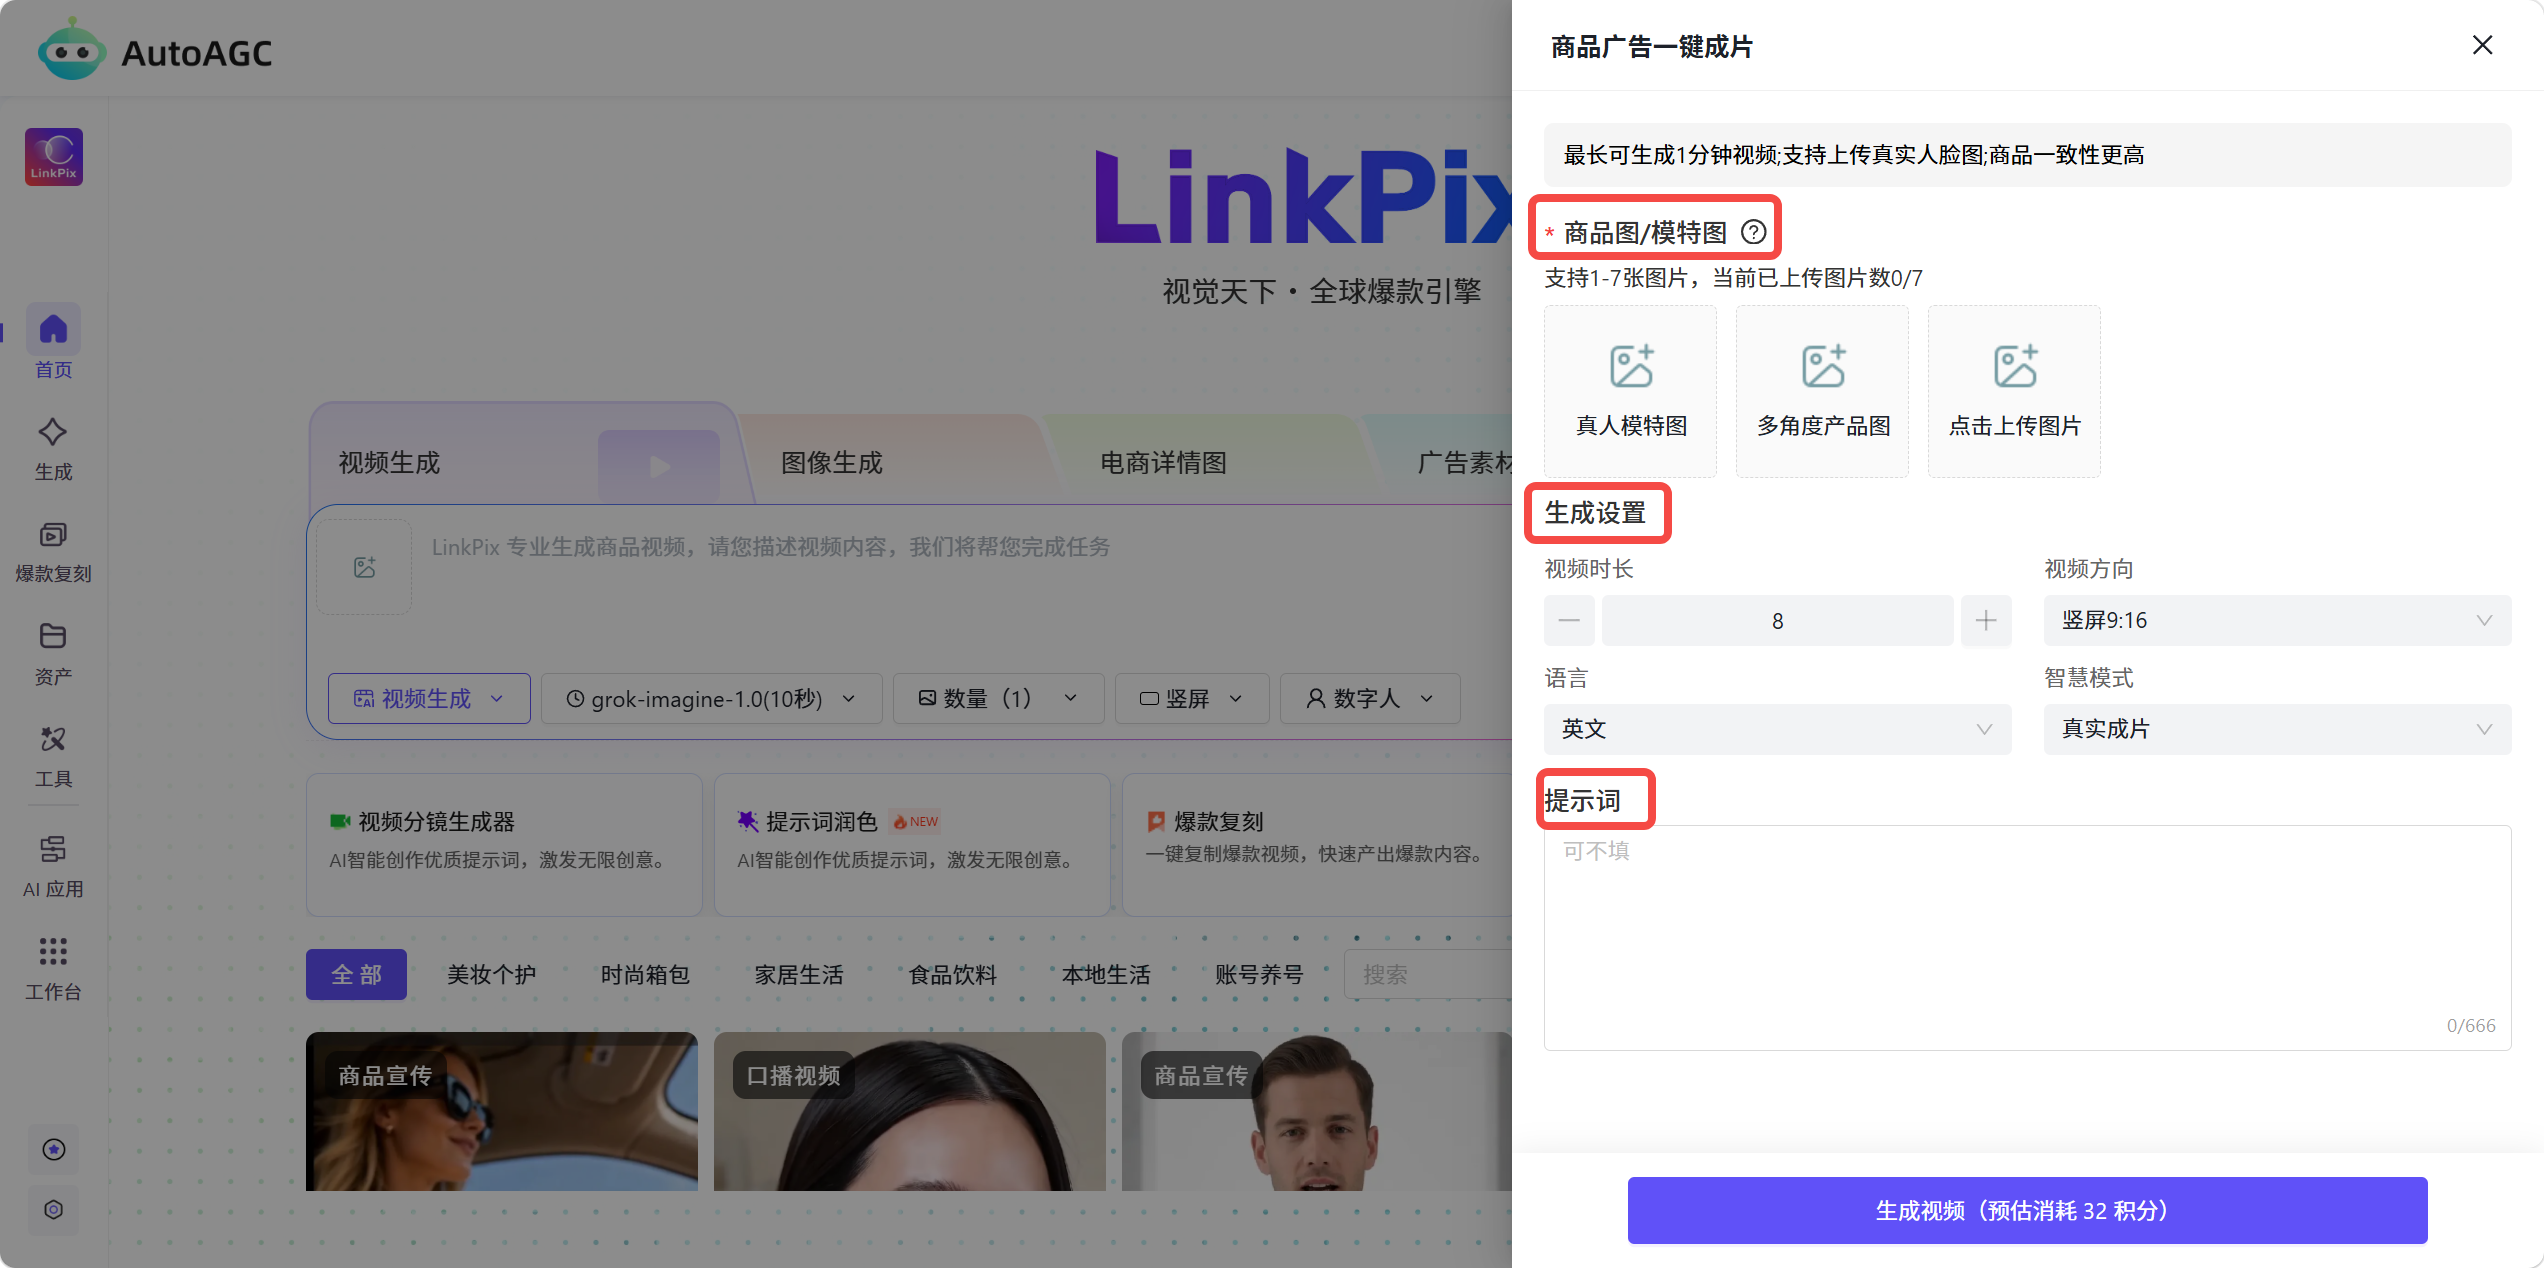
Task: Select the 美妆个护 category
Action: 491,974
